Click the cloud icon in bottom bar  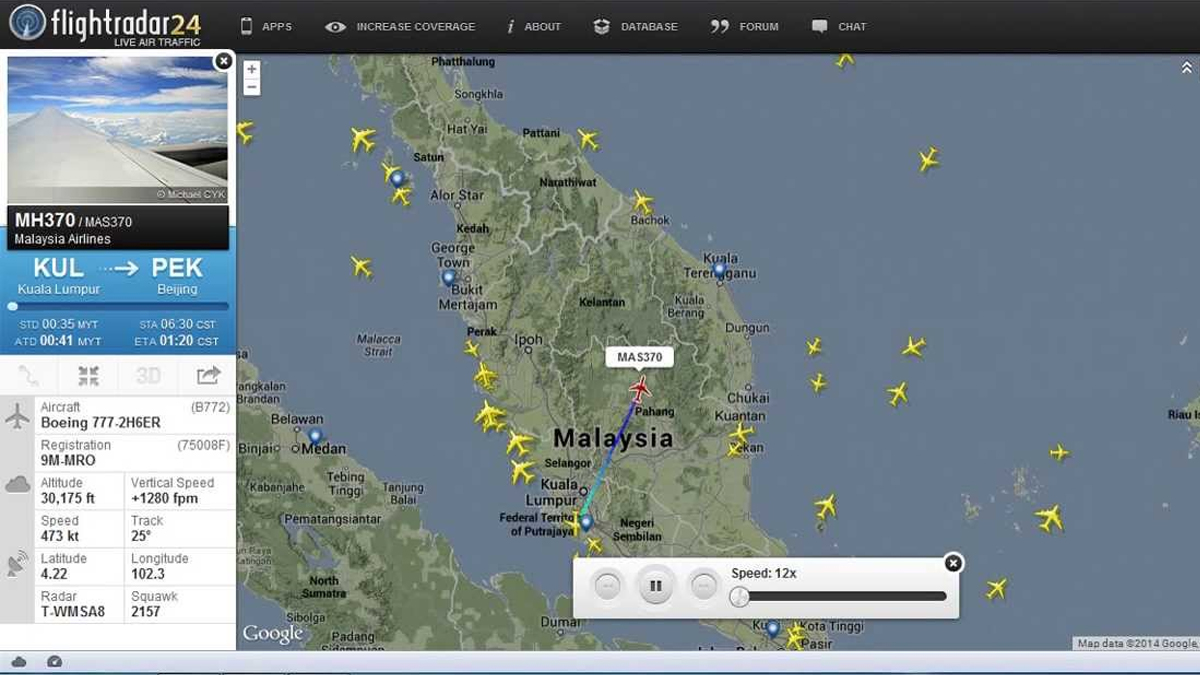click(18, 662)
